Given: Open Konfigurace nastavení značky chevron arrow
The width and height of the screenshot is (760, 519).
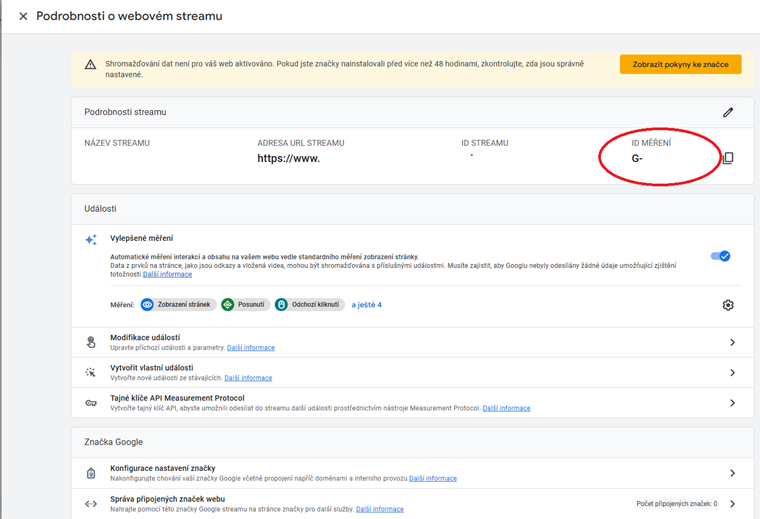Looking at the screenshot, I should click(732, 473).
